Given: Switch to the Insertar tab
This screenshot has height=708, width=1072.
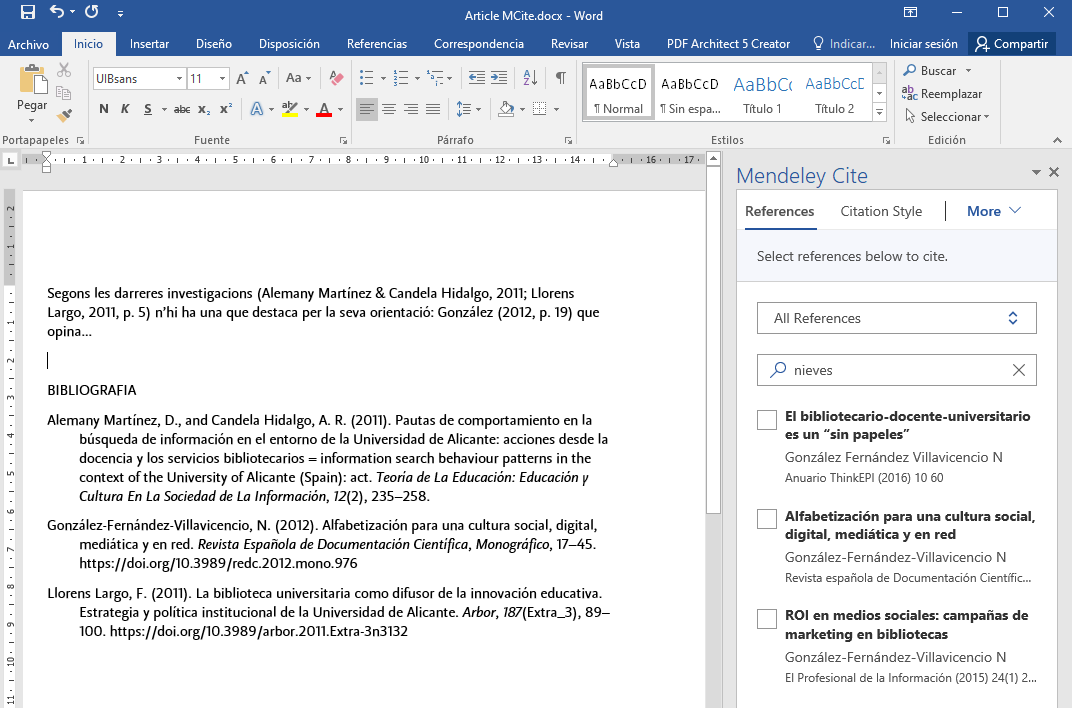Looking at the screenshot, I should click(x=149, y=44).
